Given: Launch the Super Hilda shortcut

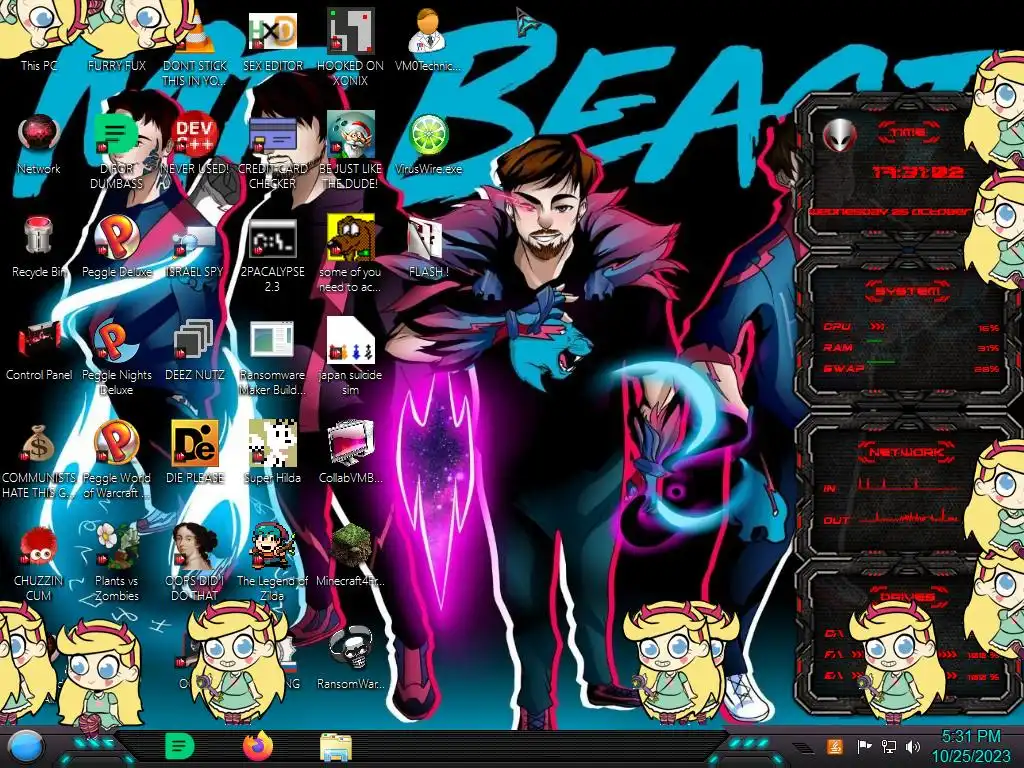Looking at the screenshot, I should (272, 452).
